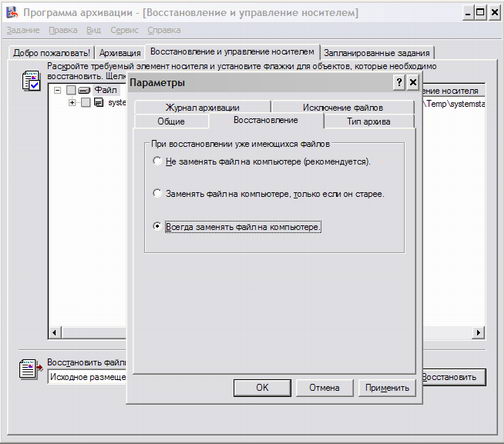Click the left scroll arrow of tree pane
Screen dimensions: 504x444
click(x=55, y=332)
